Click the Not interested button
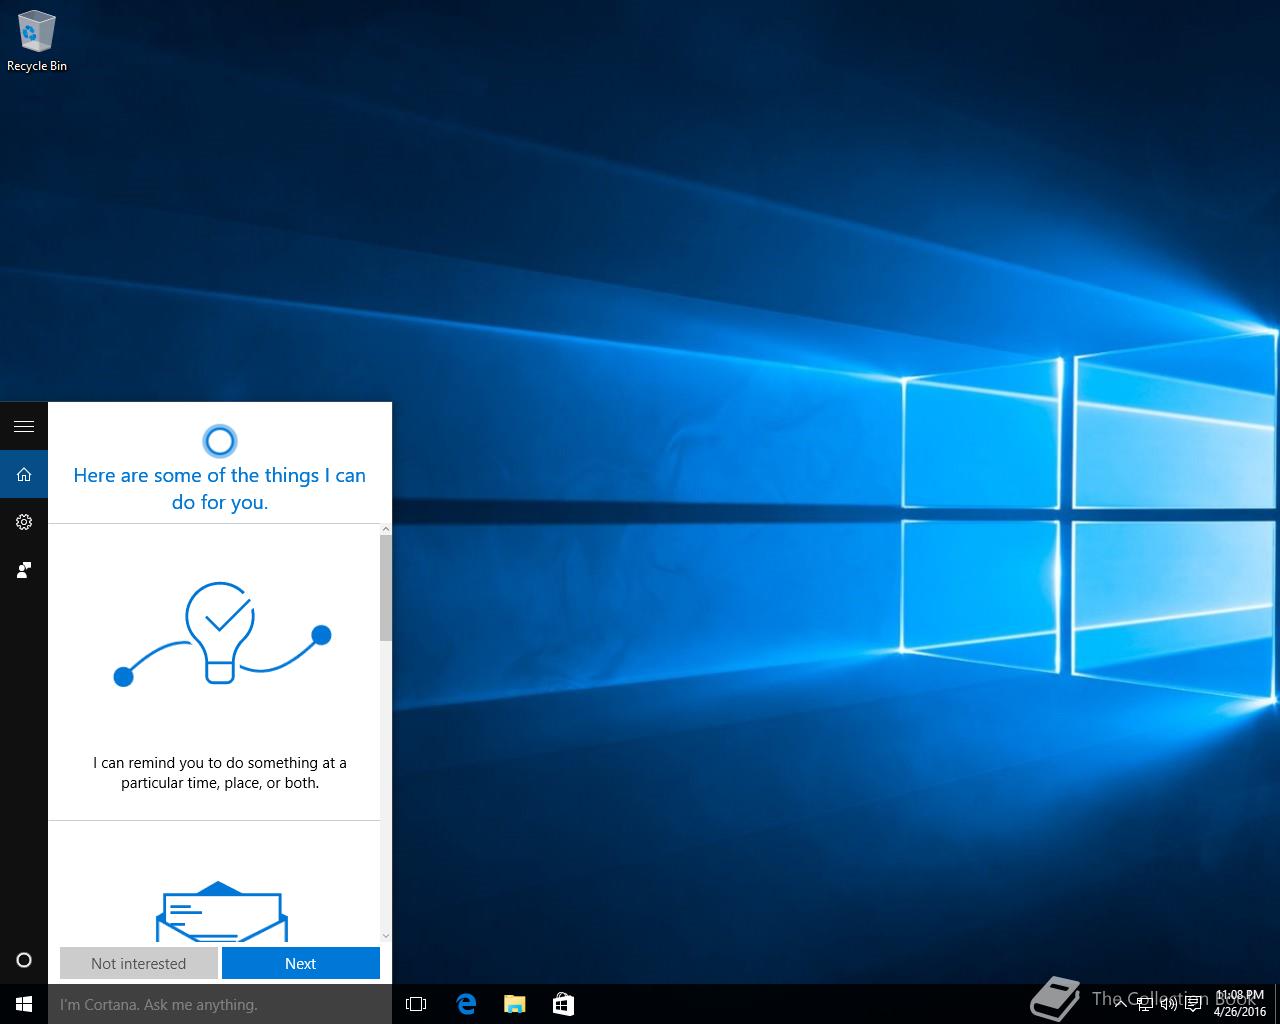1280x1024 pixels. tap(139, 963)
